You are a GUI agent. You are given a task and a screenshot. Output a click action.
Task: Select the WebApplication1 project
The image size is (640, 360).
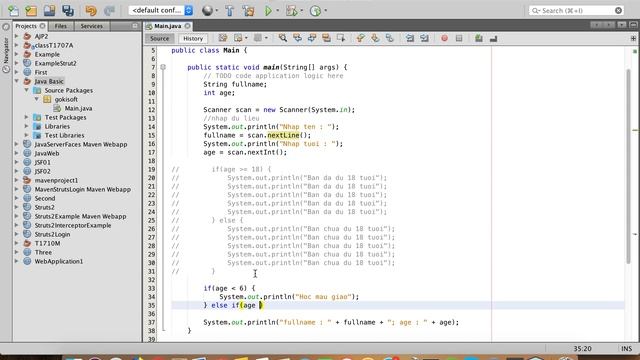[59, 261]
